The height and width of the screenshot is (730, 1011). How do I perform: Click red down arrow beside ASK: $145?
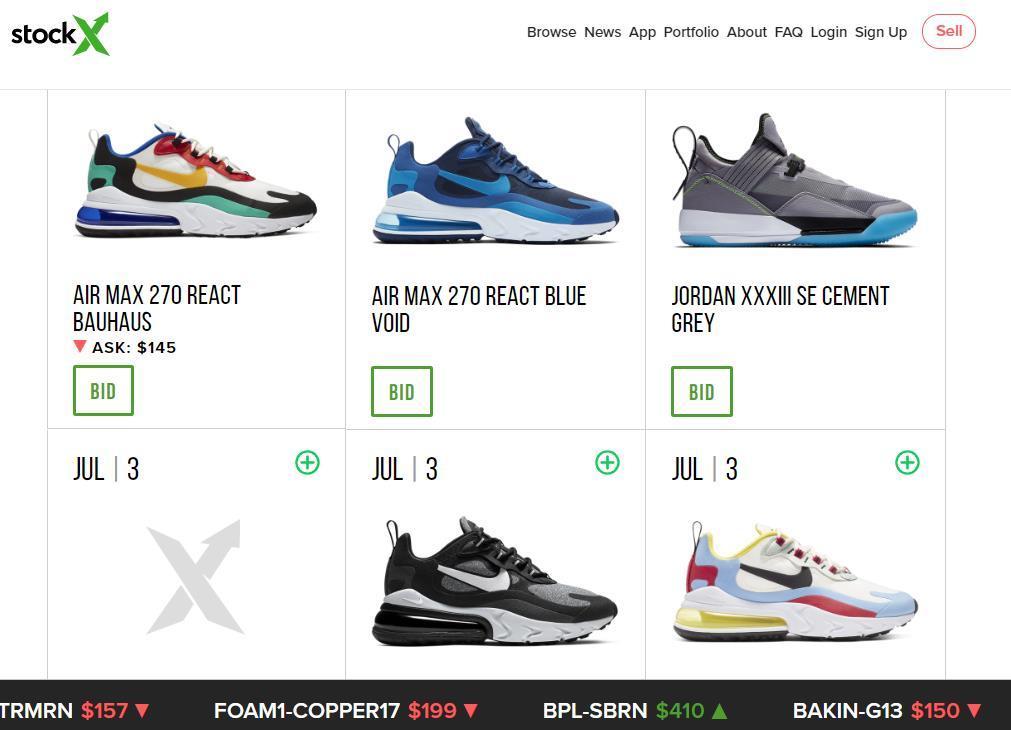tap(80, 346)
